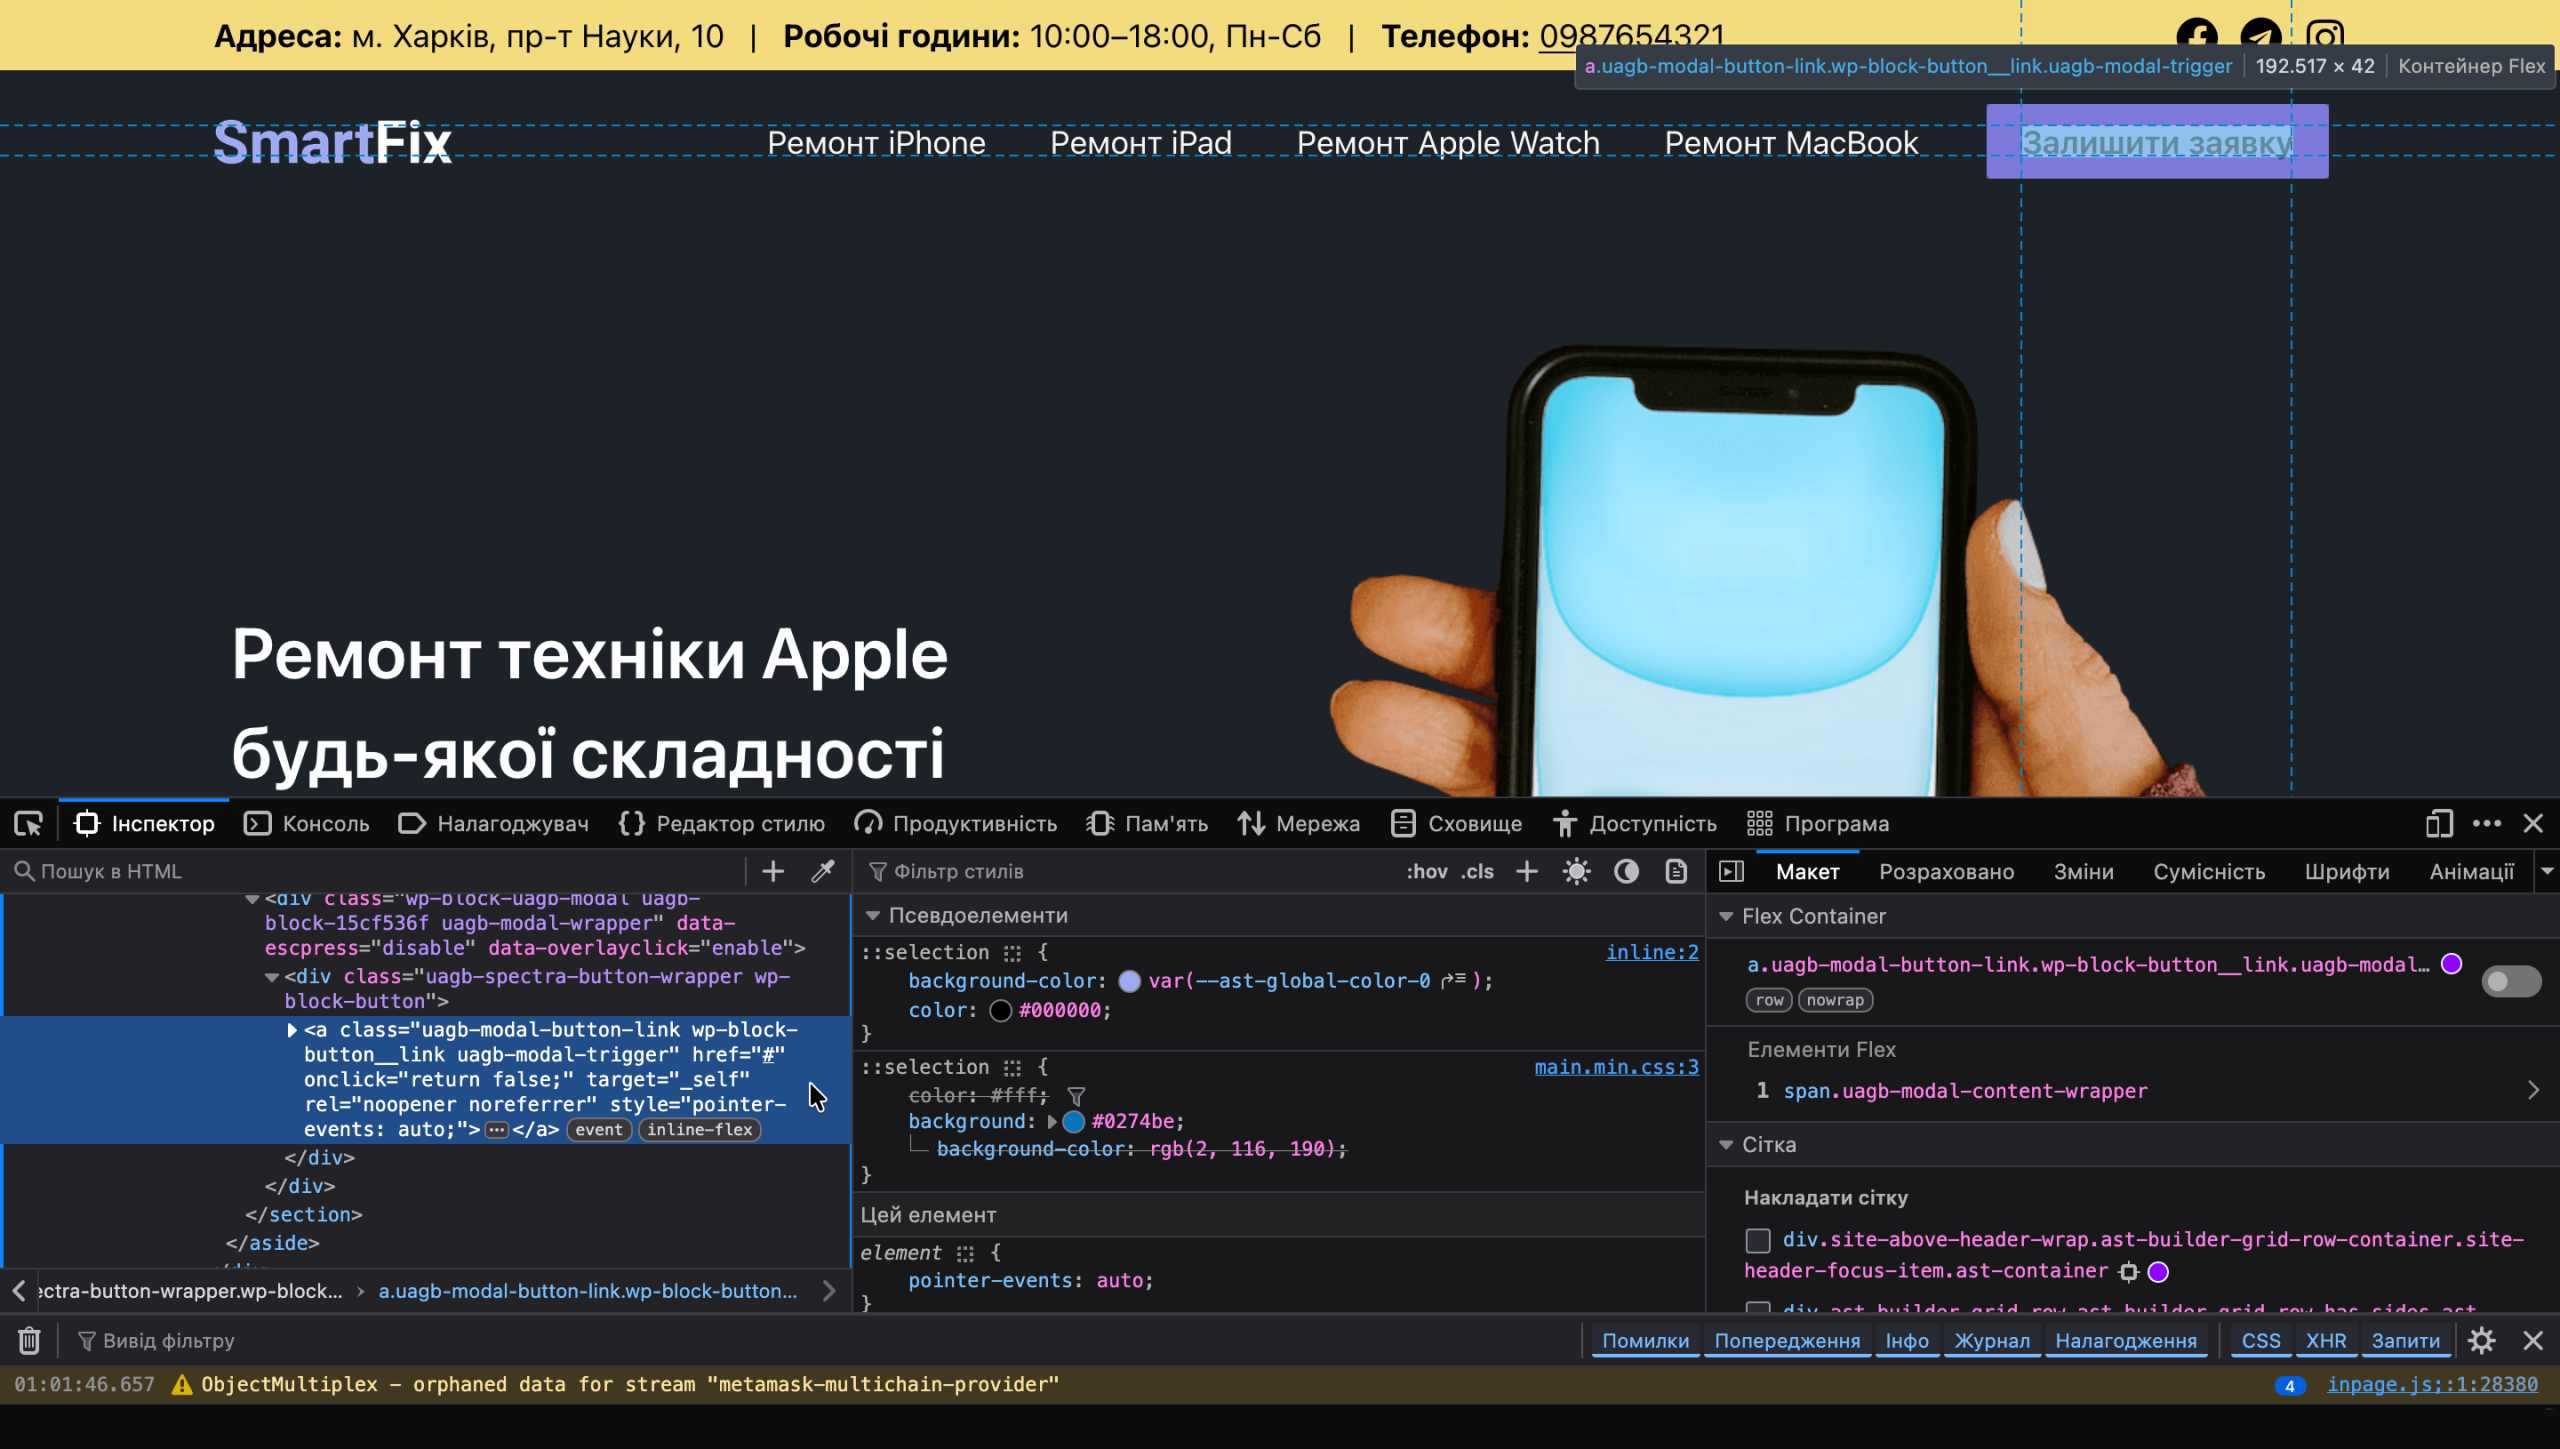Viewport: 2560px width, 1449px height.
Task: Open the Мережа tab
Action: (1298, 823)
